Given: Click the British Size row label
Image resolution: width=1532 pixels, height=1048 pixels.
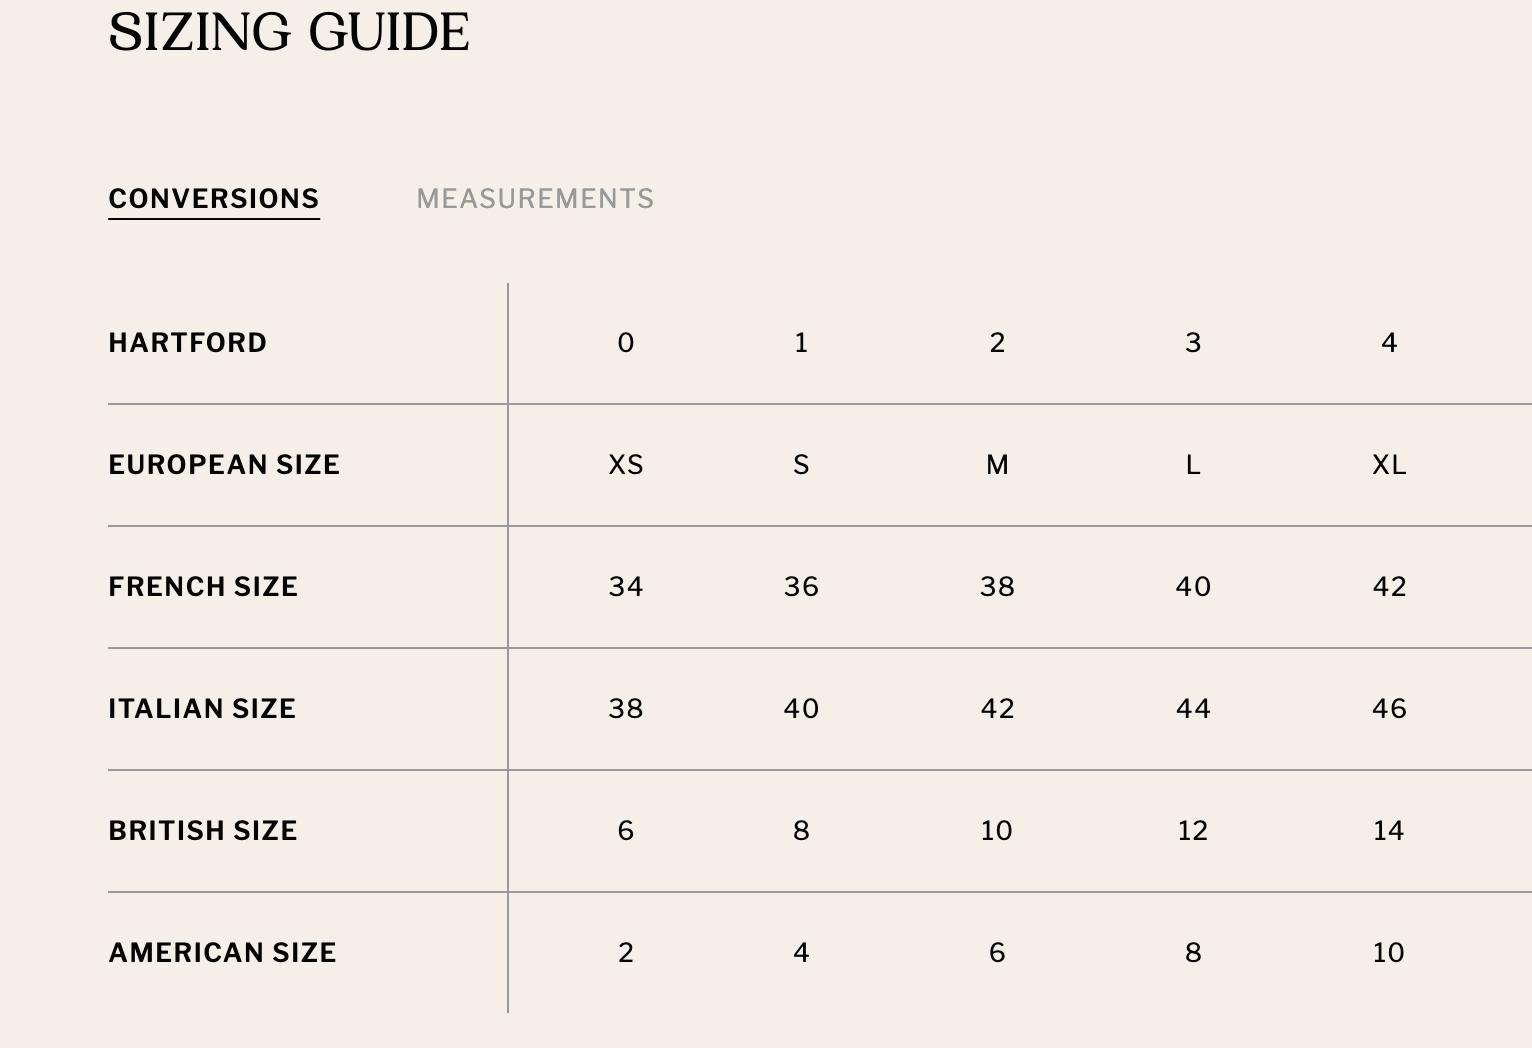Looking at the screenshot, I should click(x=203, y=831).
